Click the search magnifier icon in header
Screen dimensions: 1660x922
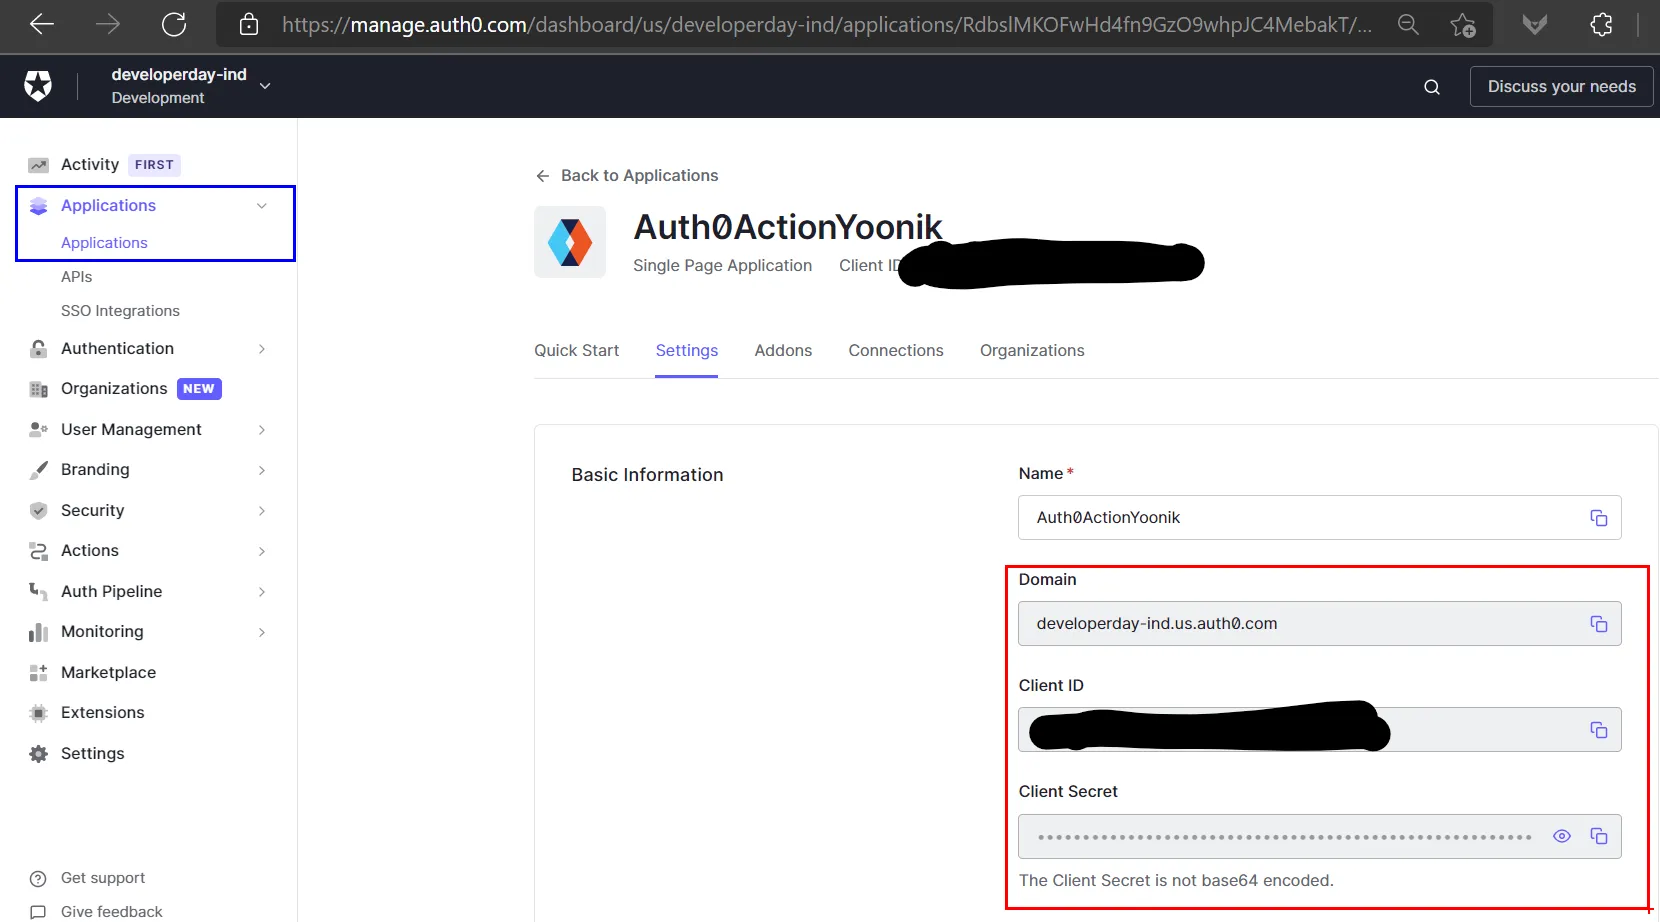pos(1431,87)
